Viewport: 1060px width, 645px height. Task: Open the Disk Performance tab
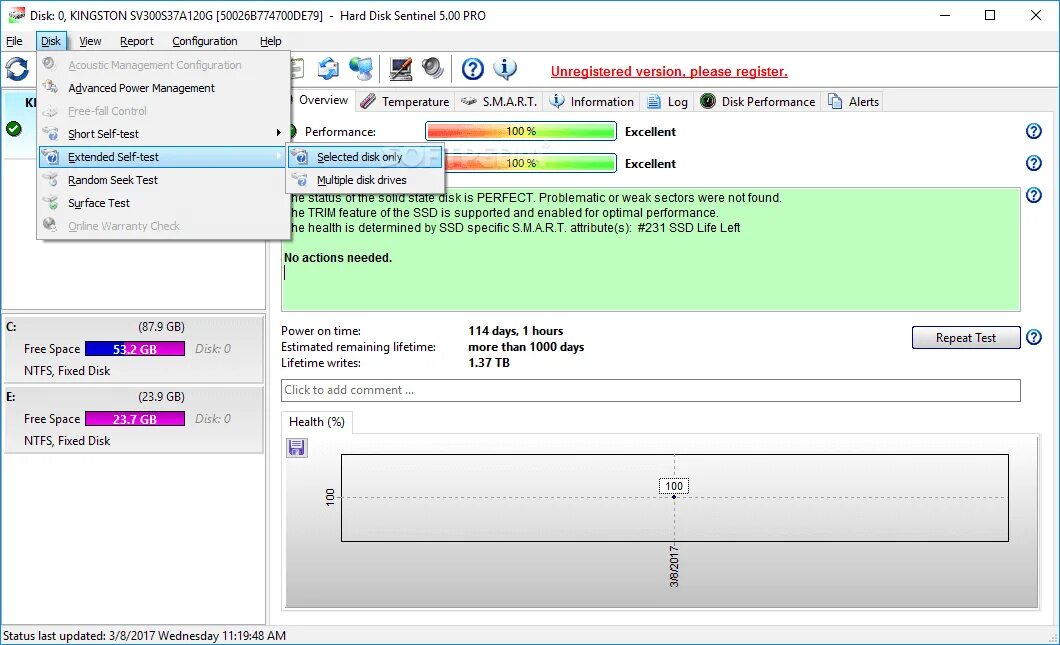pyautogui.click(x=757, y=101)
